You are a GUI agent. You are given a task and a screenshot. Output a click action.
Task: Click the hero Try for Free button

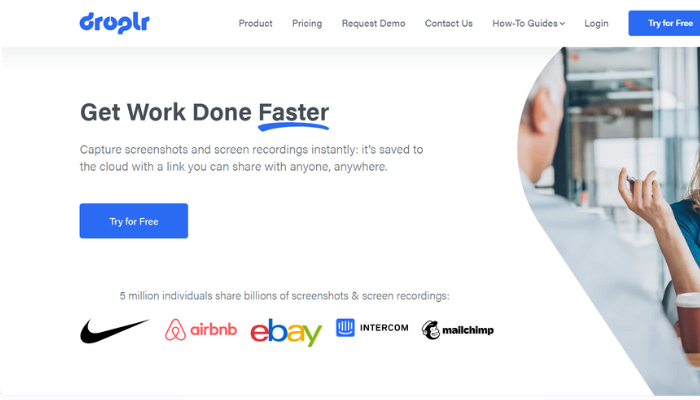pyautogui.click(x=134, y=221)
